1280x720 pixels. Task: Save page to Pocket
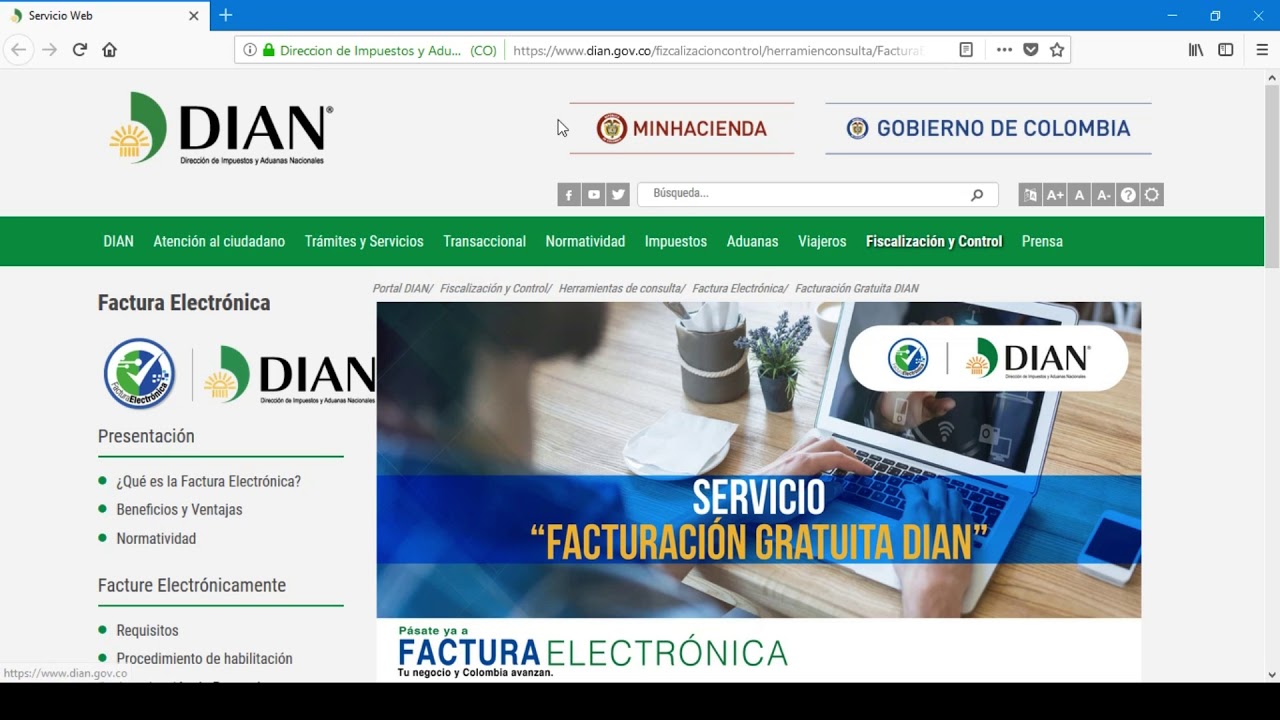pos(1031,50)
